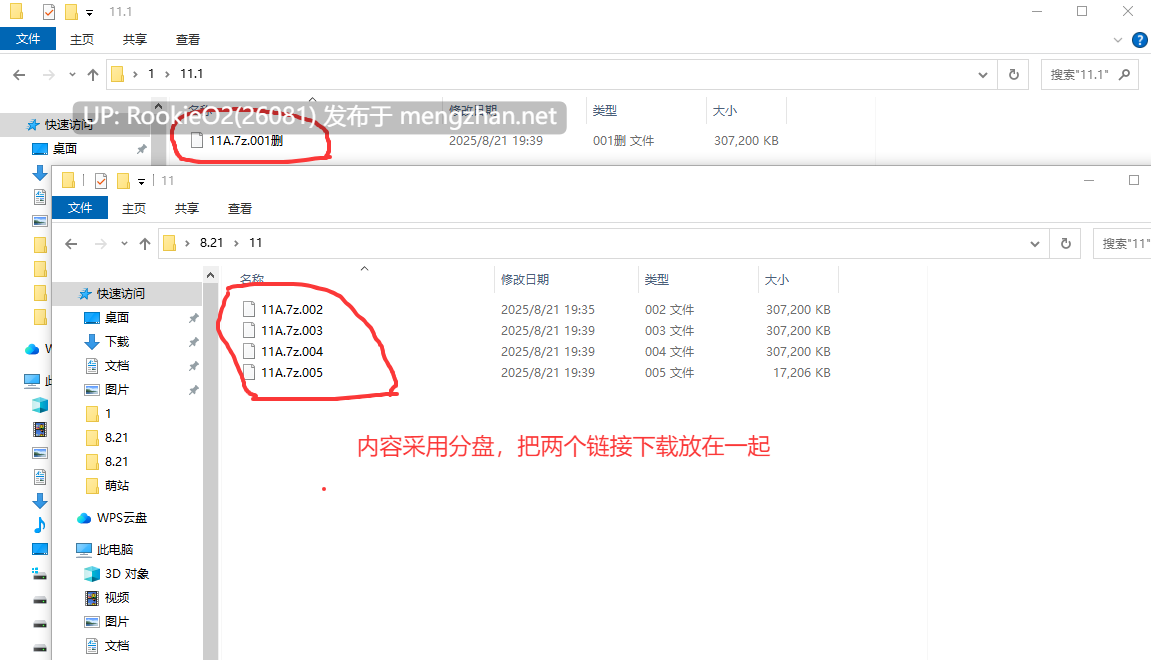This screenshot has width=1151, height=660.
Task: Open the 共享 tab in the 11.1 window
Action: [134, 40]
